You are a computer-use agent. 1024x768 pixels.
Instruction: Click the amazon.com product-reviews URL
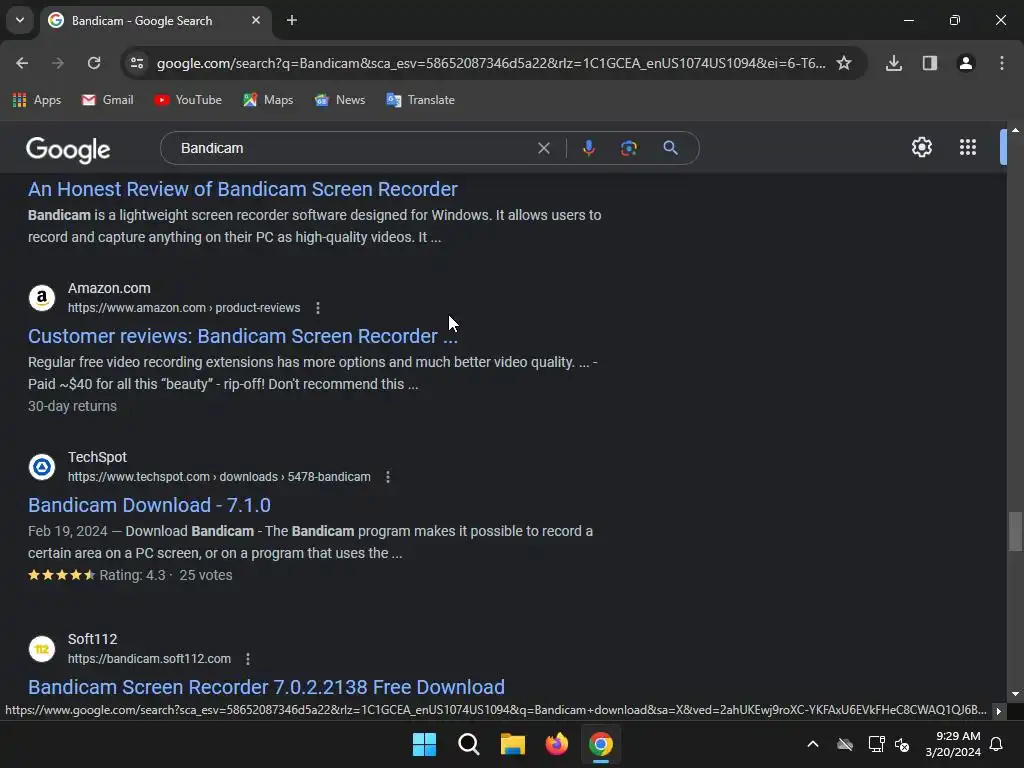click(184, 308)
